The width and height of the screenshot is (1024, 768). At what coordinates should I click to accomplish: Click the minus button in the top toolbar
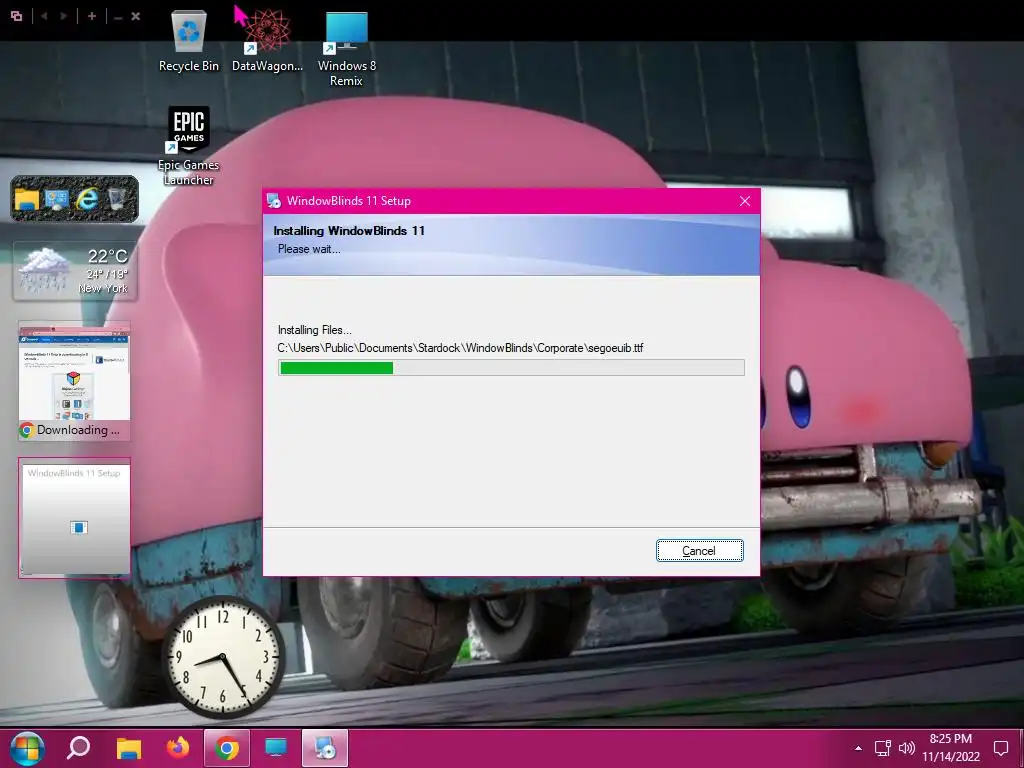coord(118,16)
